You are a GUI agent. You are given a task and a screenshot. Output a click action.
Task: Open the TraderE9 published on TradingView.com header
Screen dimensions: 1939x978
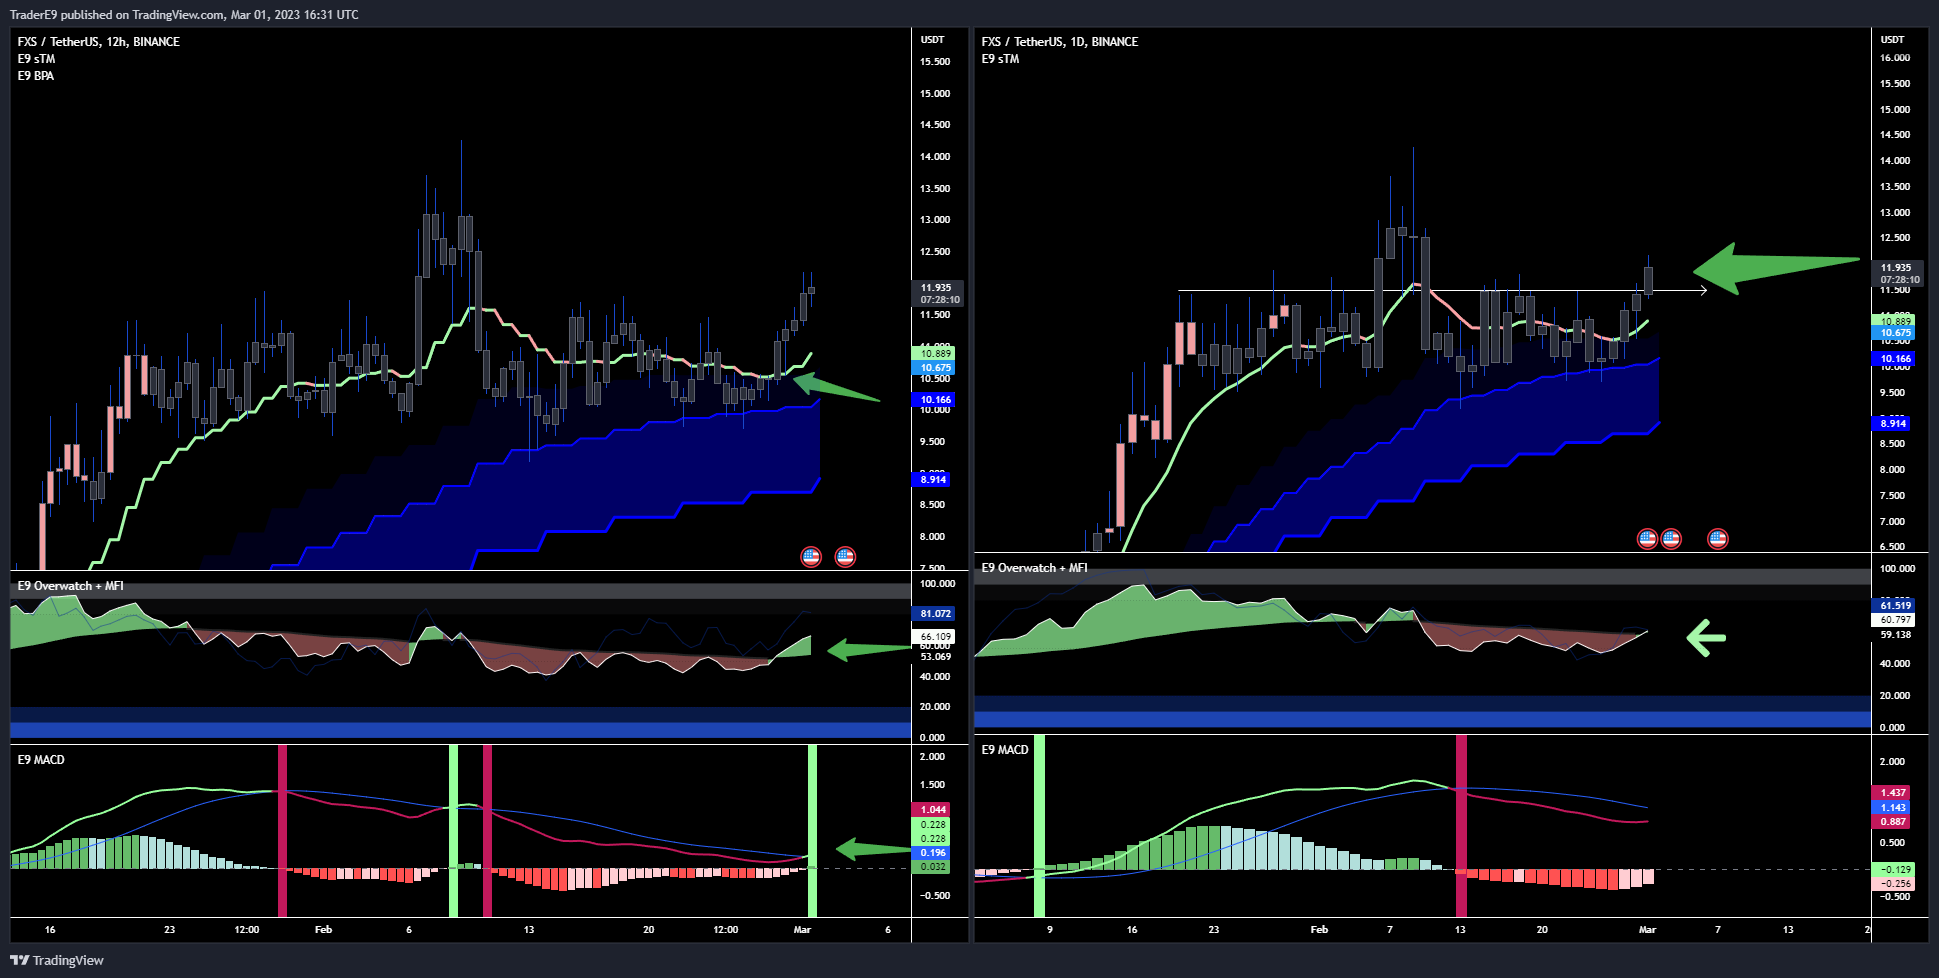point(184,14)
